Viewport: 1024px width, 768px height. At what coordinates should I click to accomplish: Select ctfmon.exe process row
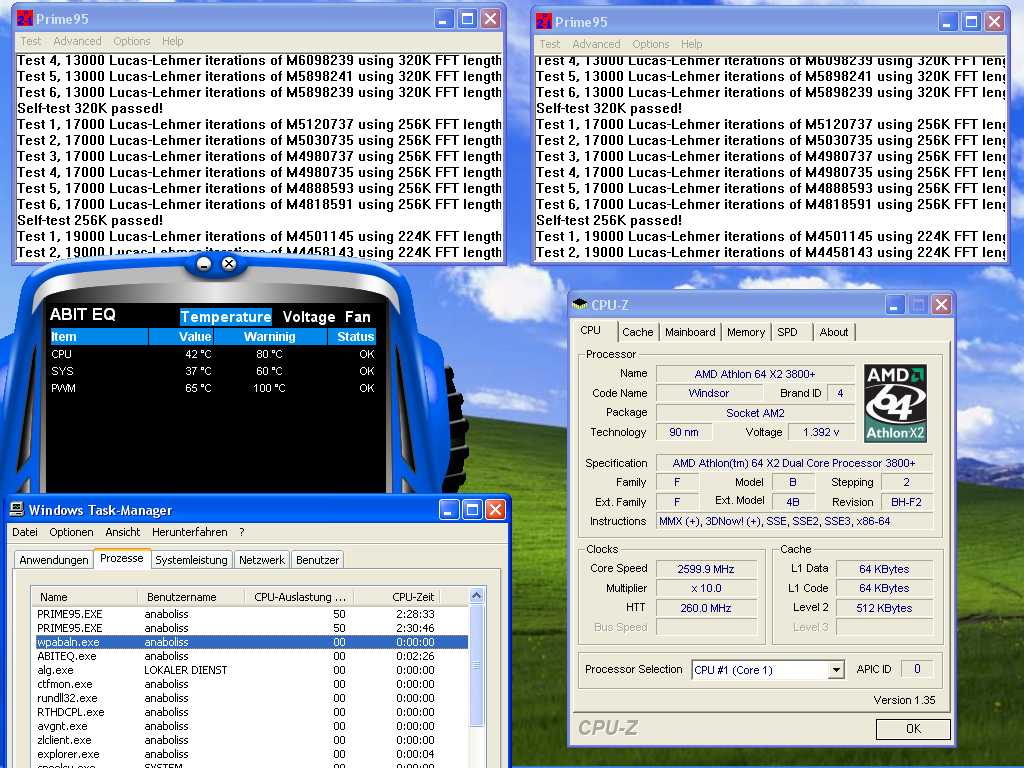tap(251, 684)
